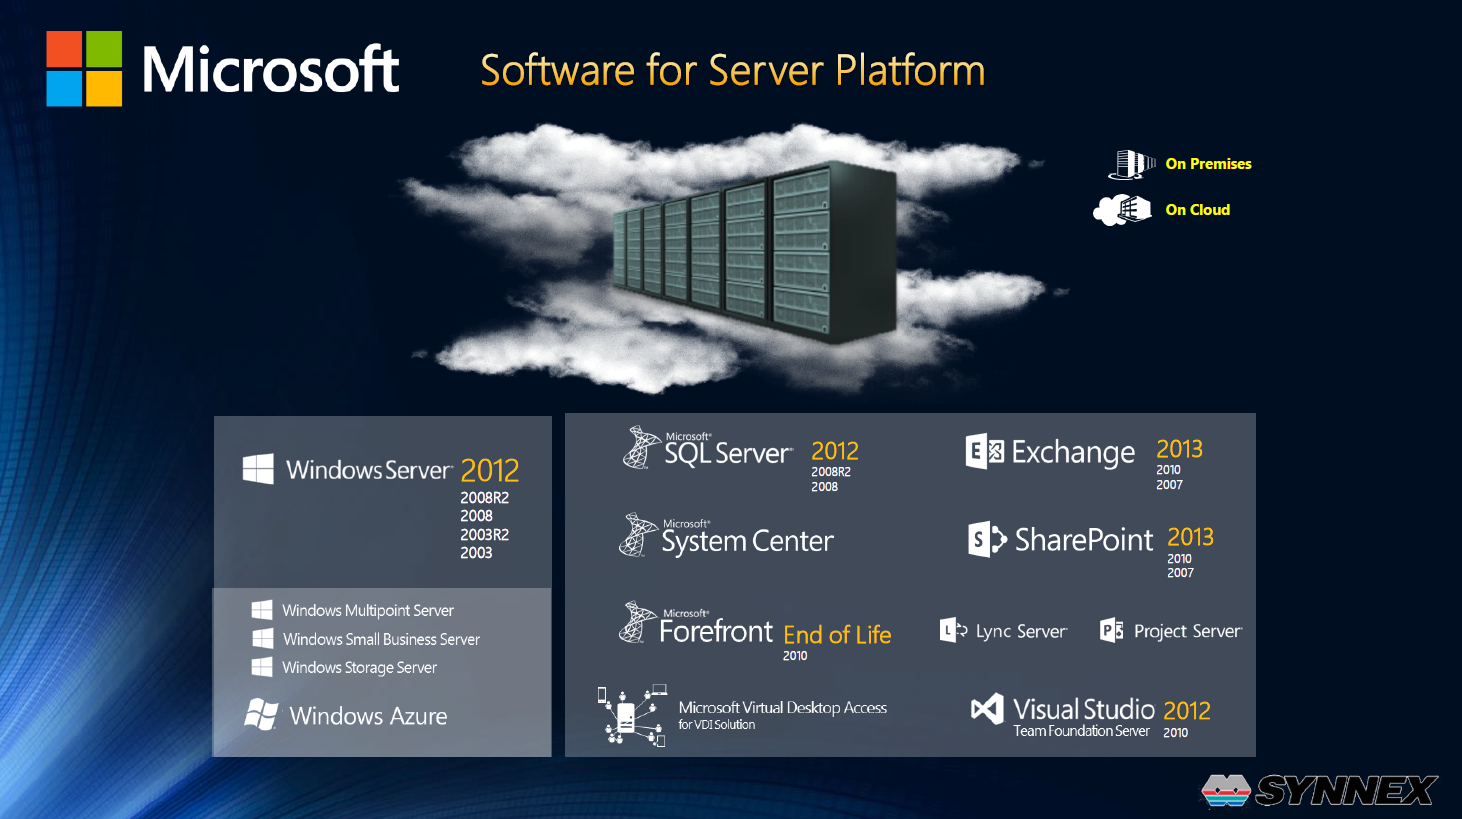Image resolution: width=1462 pixels, height=819 pixels.
Task: Click the On Cloud label
Action: coord(1198,210)
